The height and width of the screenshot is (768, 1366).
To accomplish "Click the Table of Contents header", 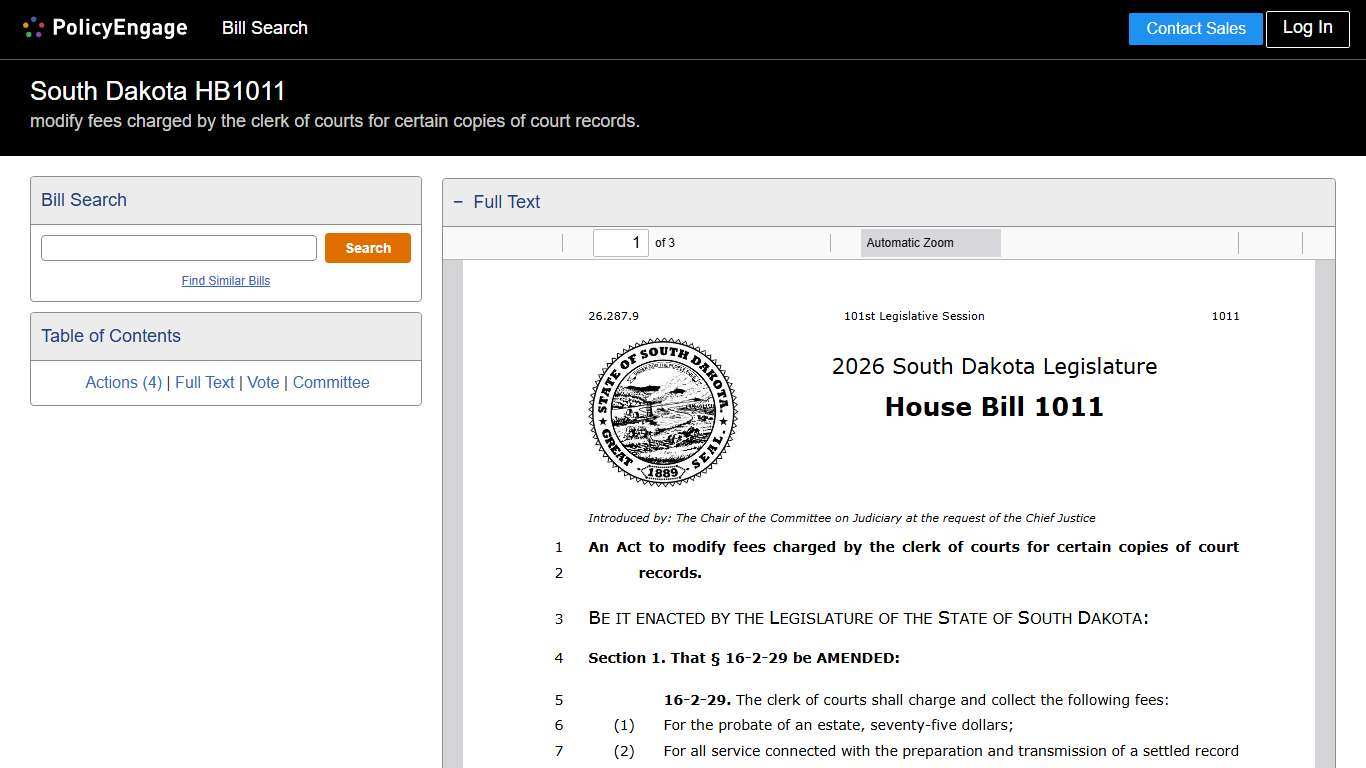I will (110, 336).
